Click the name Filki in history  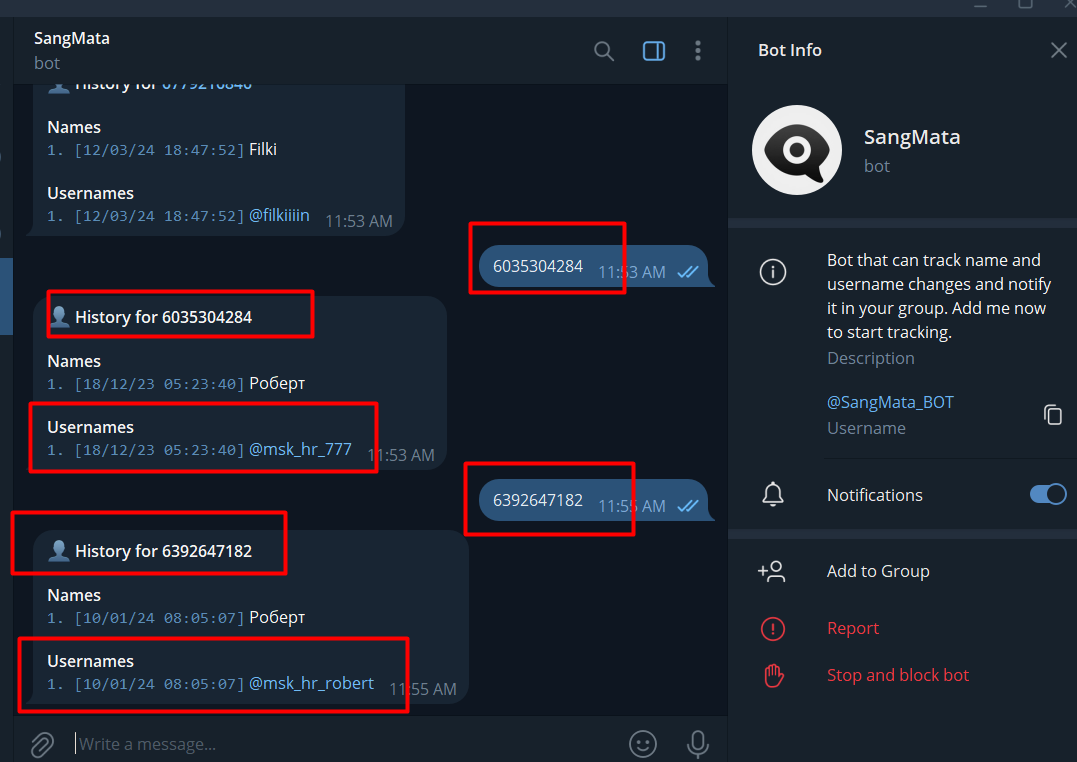click(263, 149)
